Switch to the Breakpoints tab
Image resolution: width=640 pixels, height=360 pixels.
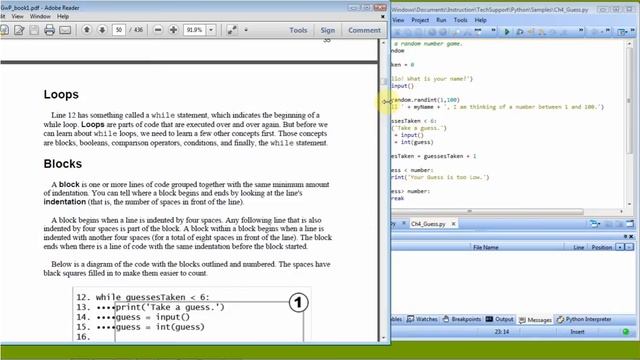pos(462,319)
